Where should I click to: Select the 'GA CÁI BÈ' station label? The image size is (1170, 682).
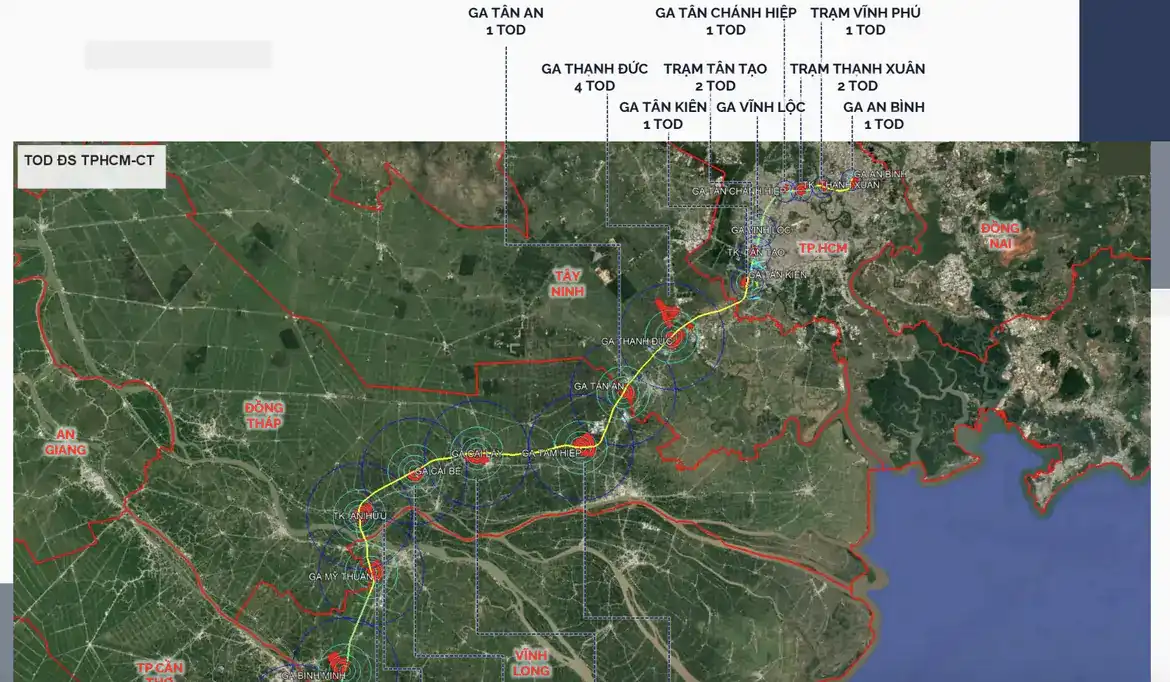click(x=439, y=472)
